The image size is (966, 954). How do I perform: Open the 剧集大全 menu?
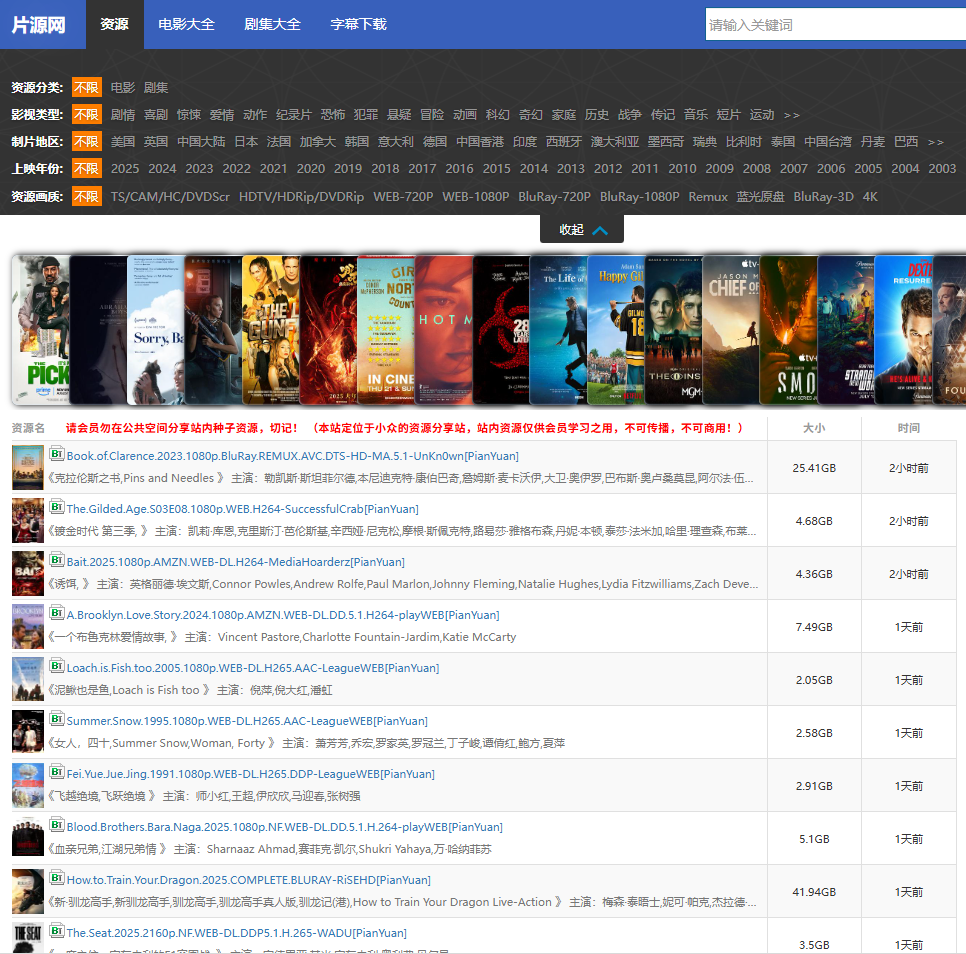272,24
